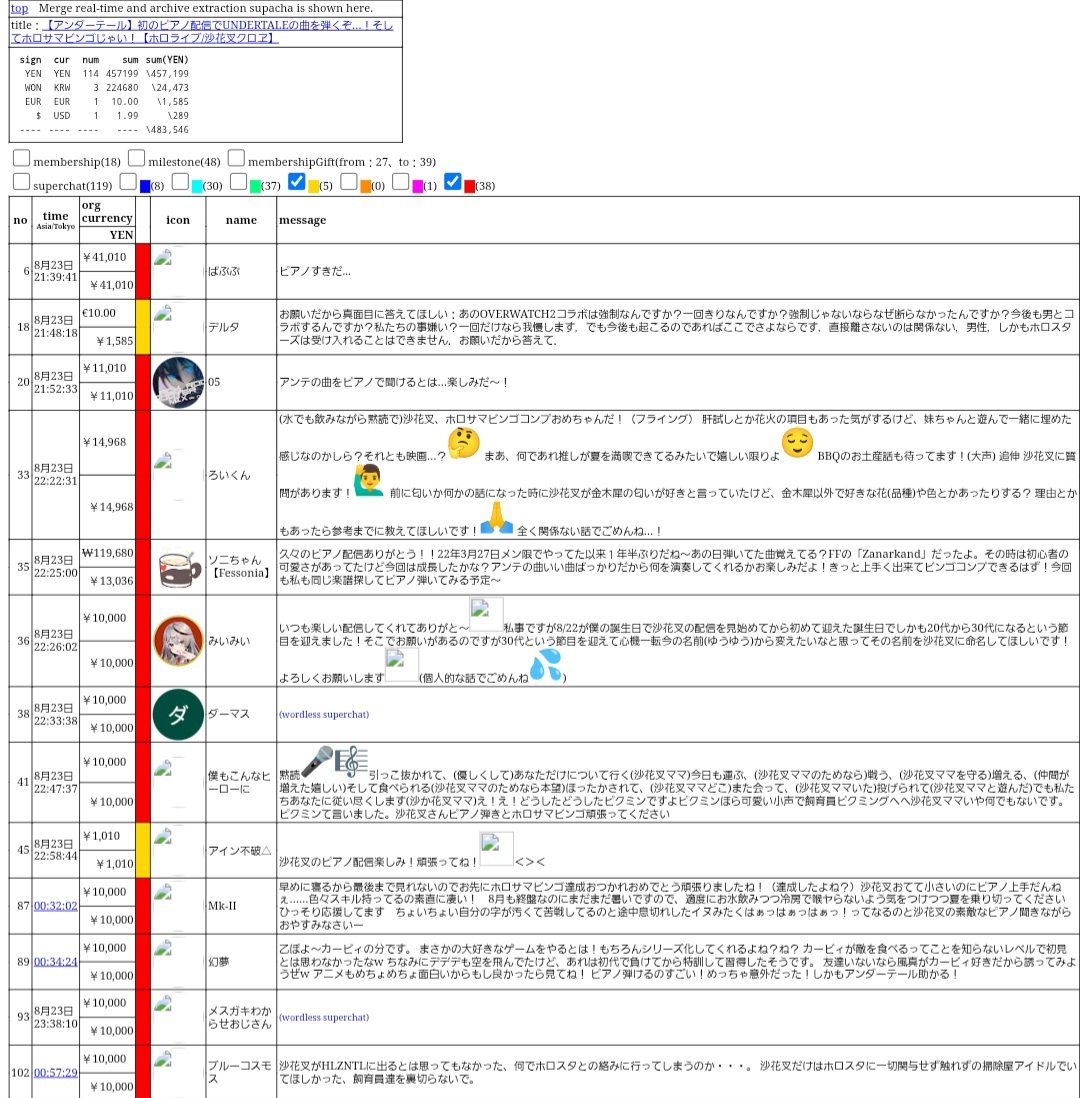Click the '₩119,680' amount cell

(107, 553)
